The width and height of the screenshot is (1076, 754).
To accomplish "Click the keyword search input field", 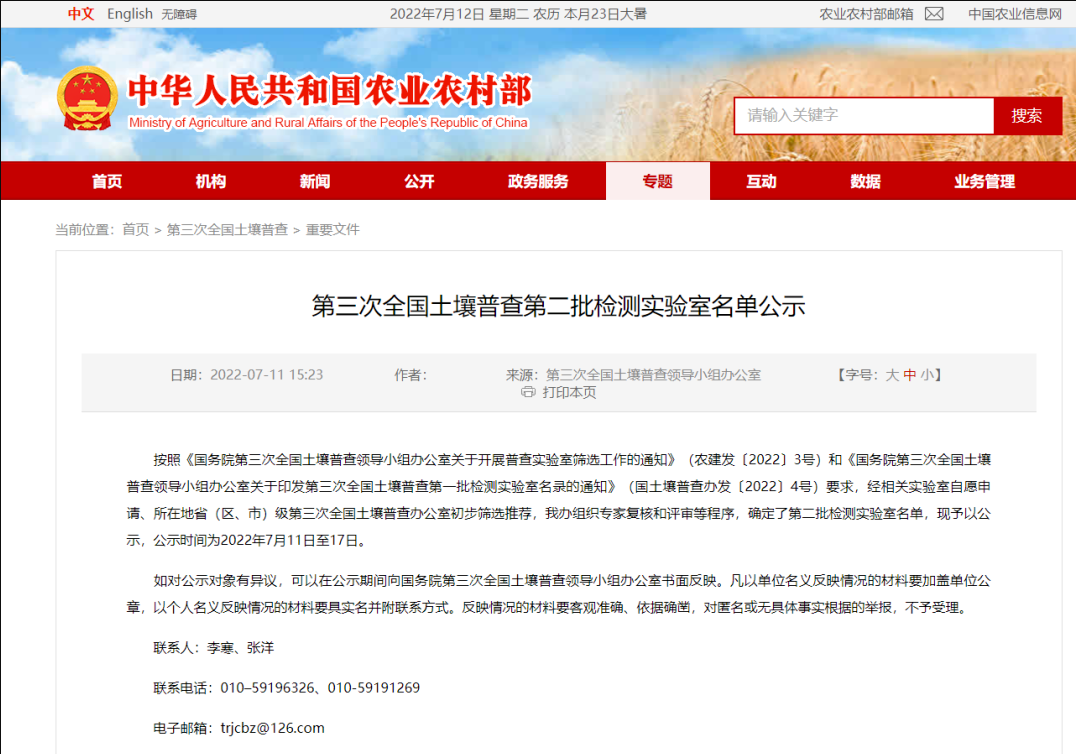I will pos(863,116).
